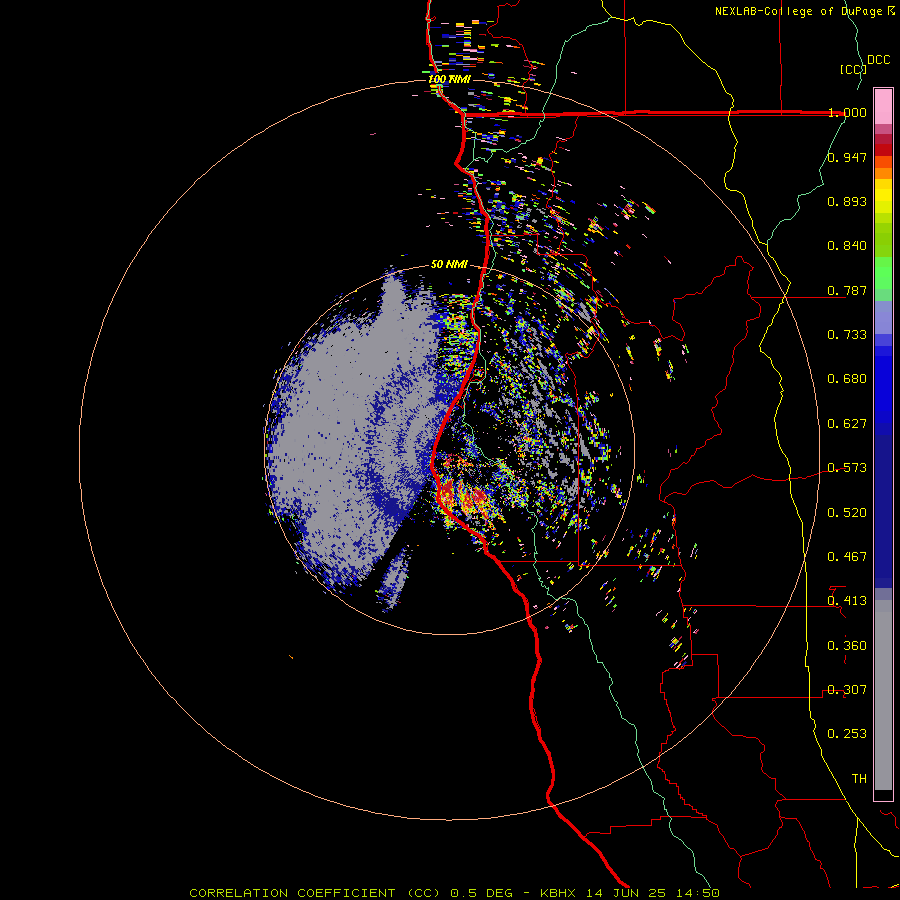This screenshot has height=900, width=900.
Task: Click the 0.627 scale value
Action: 847,424
